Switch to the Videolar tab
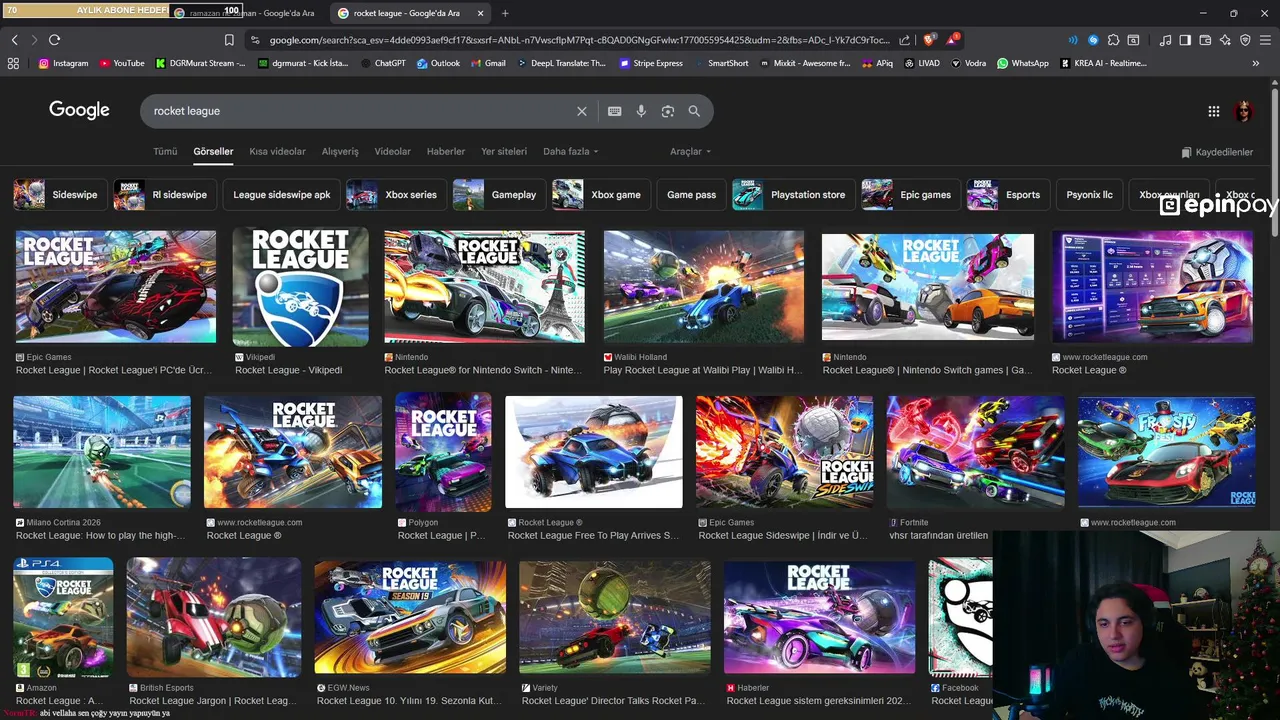The image size is (1280, 720). (x=392, y=151)
